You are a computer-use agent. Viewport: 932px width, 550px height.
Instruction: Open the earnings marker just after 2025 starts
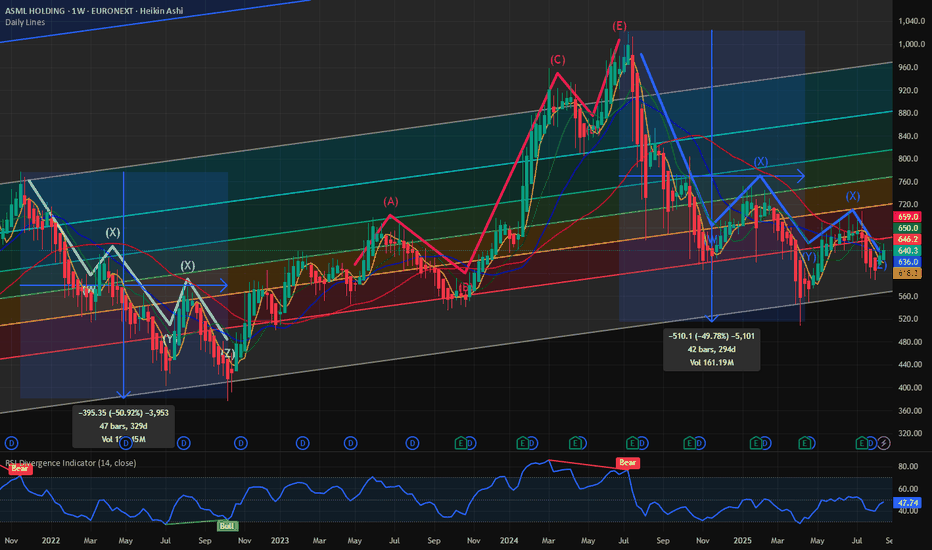tap(756, 443)
